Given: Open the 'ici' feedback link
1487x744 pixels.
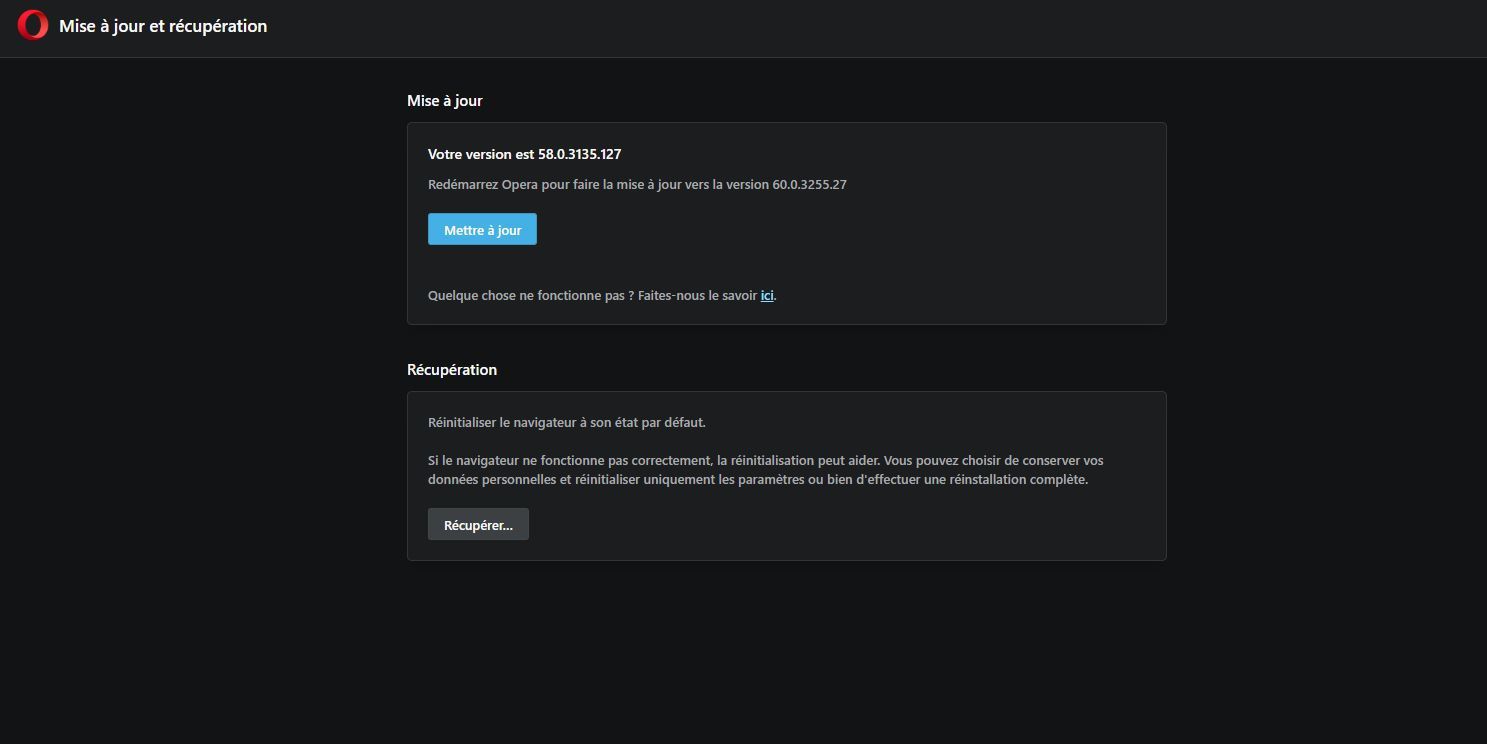Looking at the screenshot, I should 767,296.
